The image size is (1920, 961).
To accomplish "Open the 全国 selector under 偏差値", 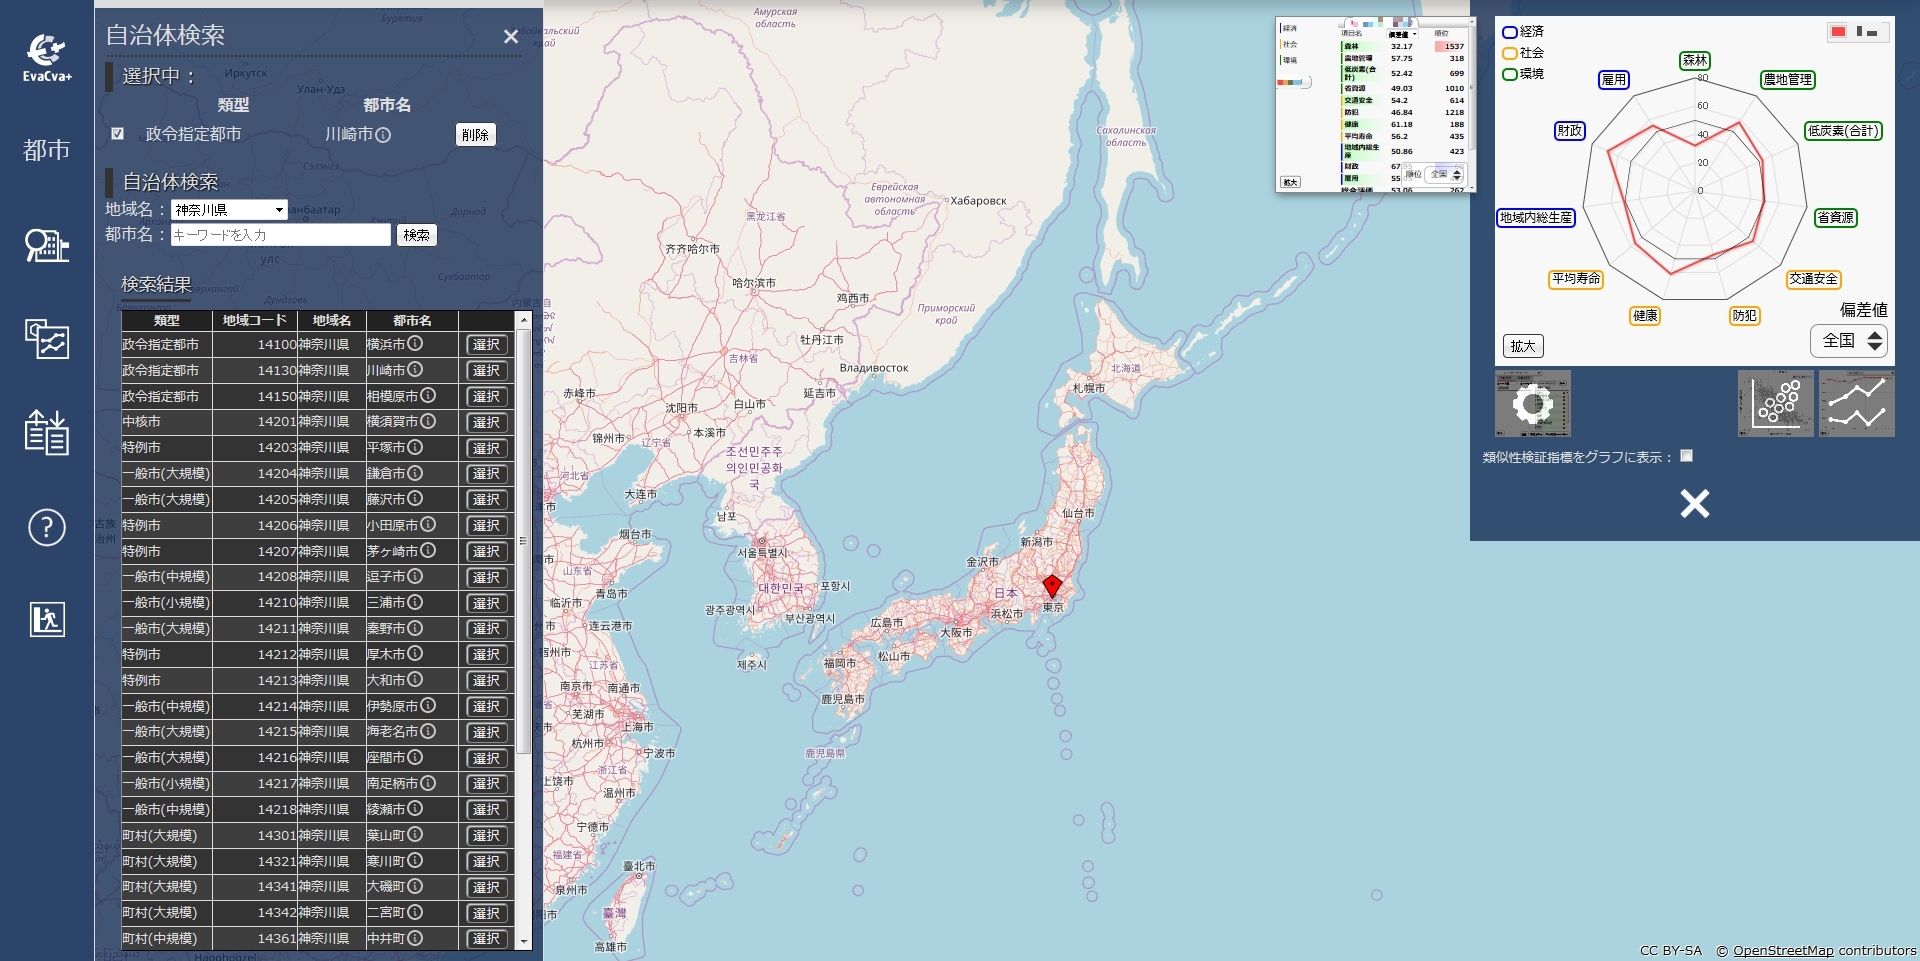I will (1848, 341).
